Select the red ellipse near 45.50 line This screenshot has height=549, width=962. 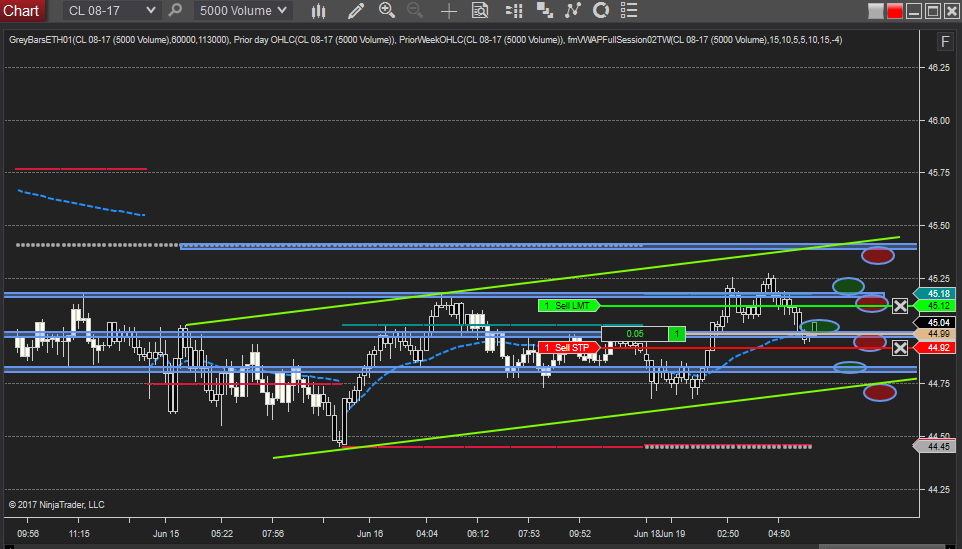point(877,255)
